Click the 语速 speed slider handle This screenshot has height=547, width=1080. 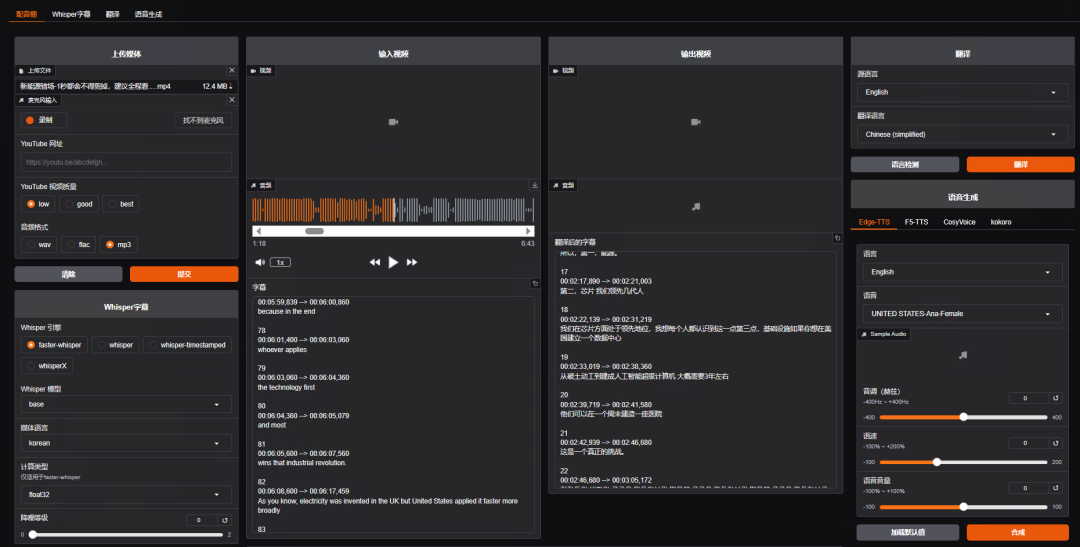[x=937, y=462]
